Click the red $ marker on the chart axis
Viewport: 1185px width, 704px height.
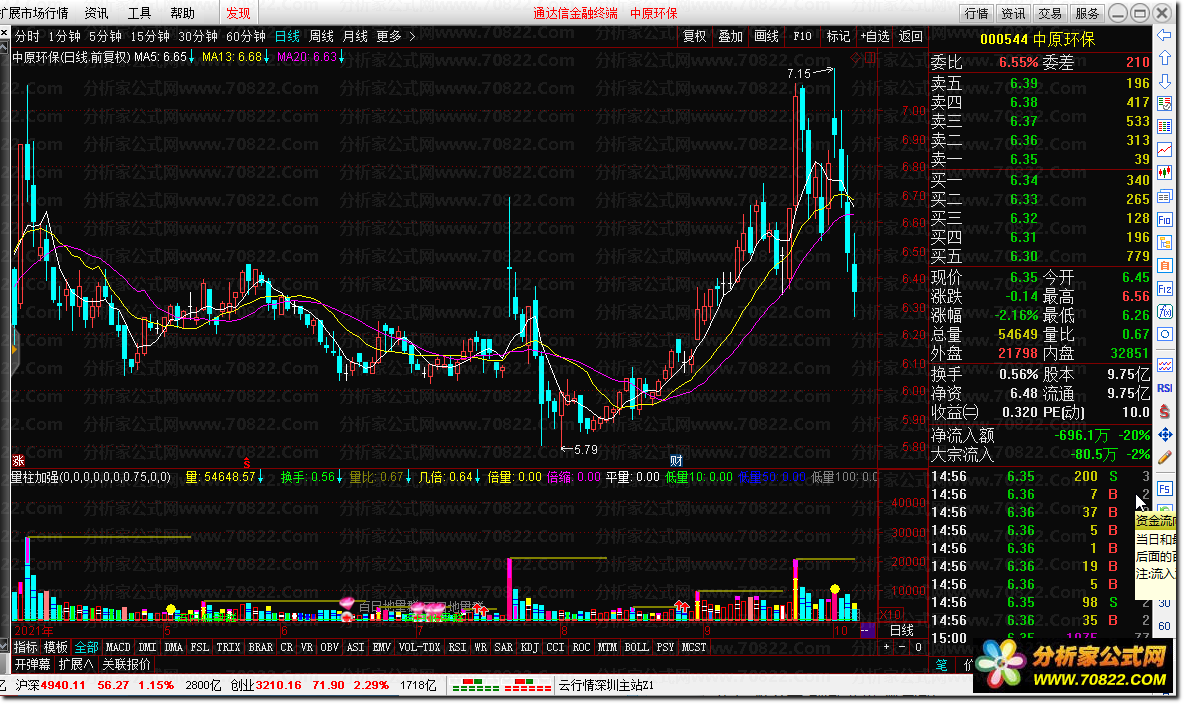pos(246,462)
